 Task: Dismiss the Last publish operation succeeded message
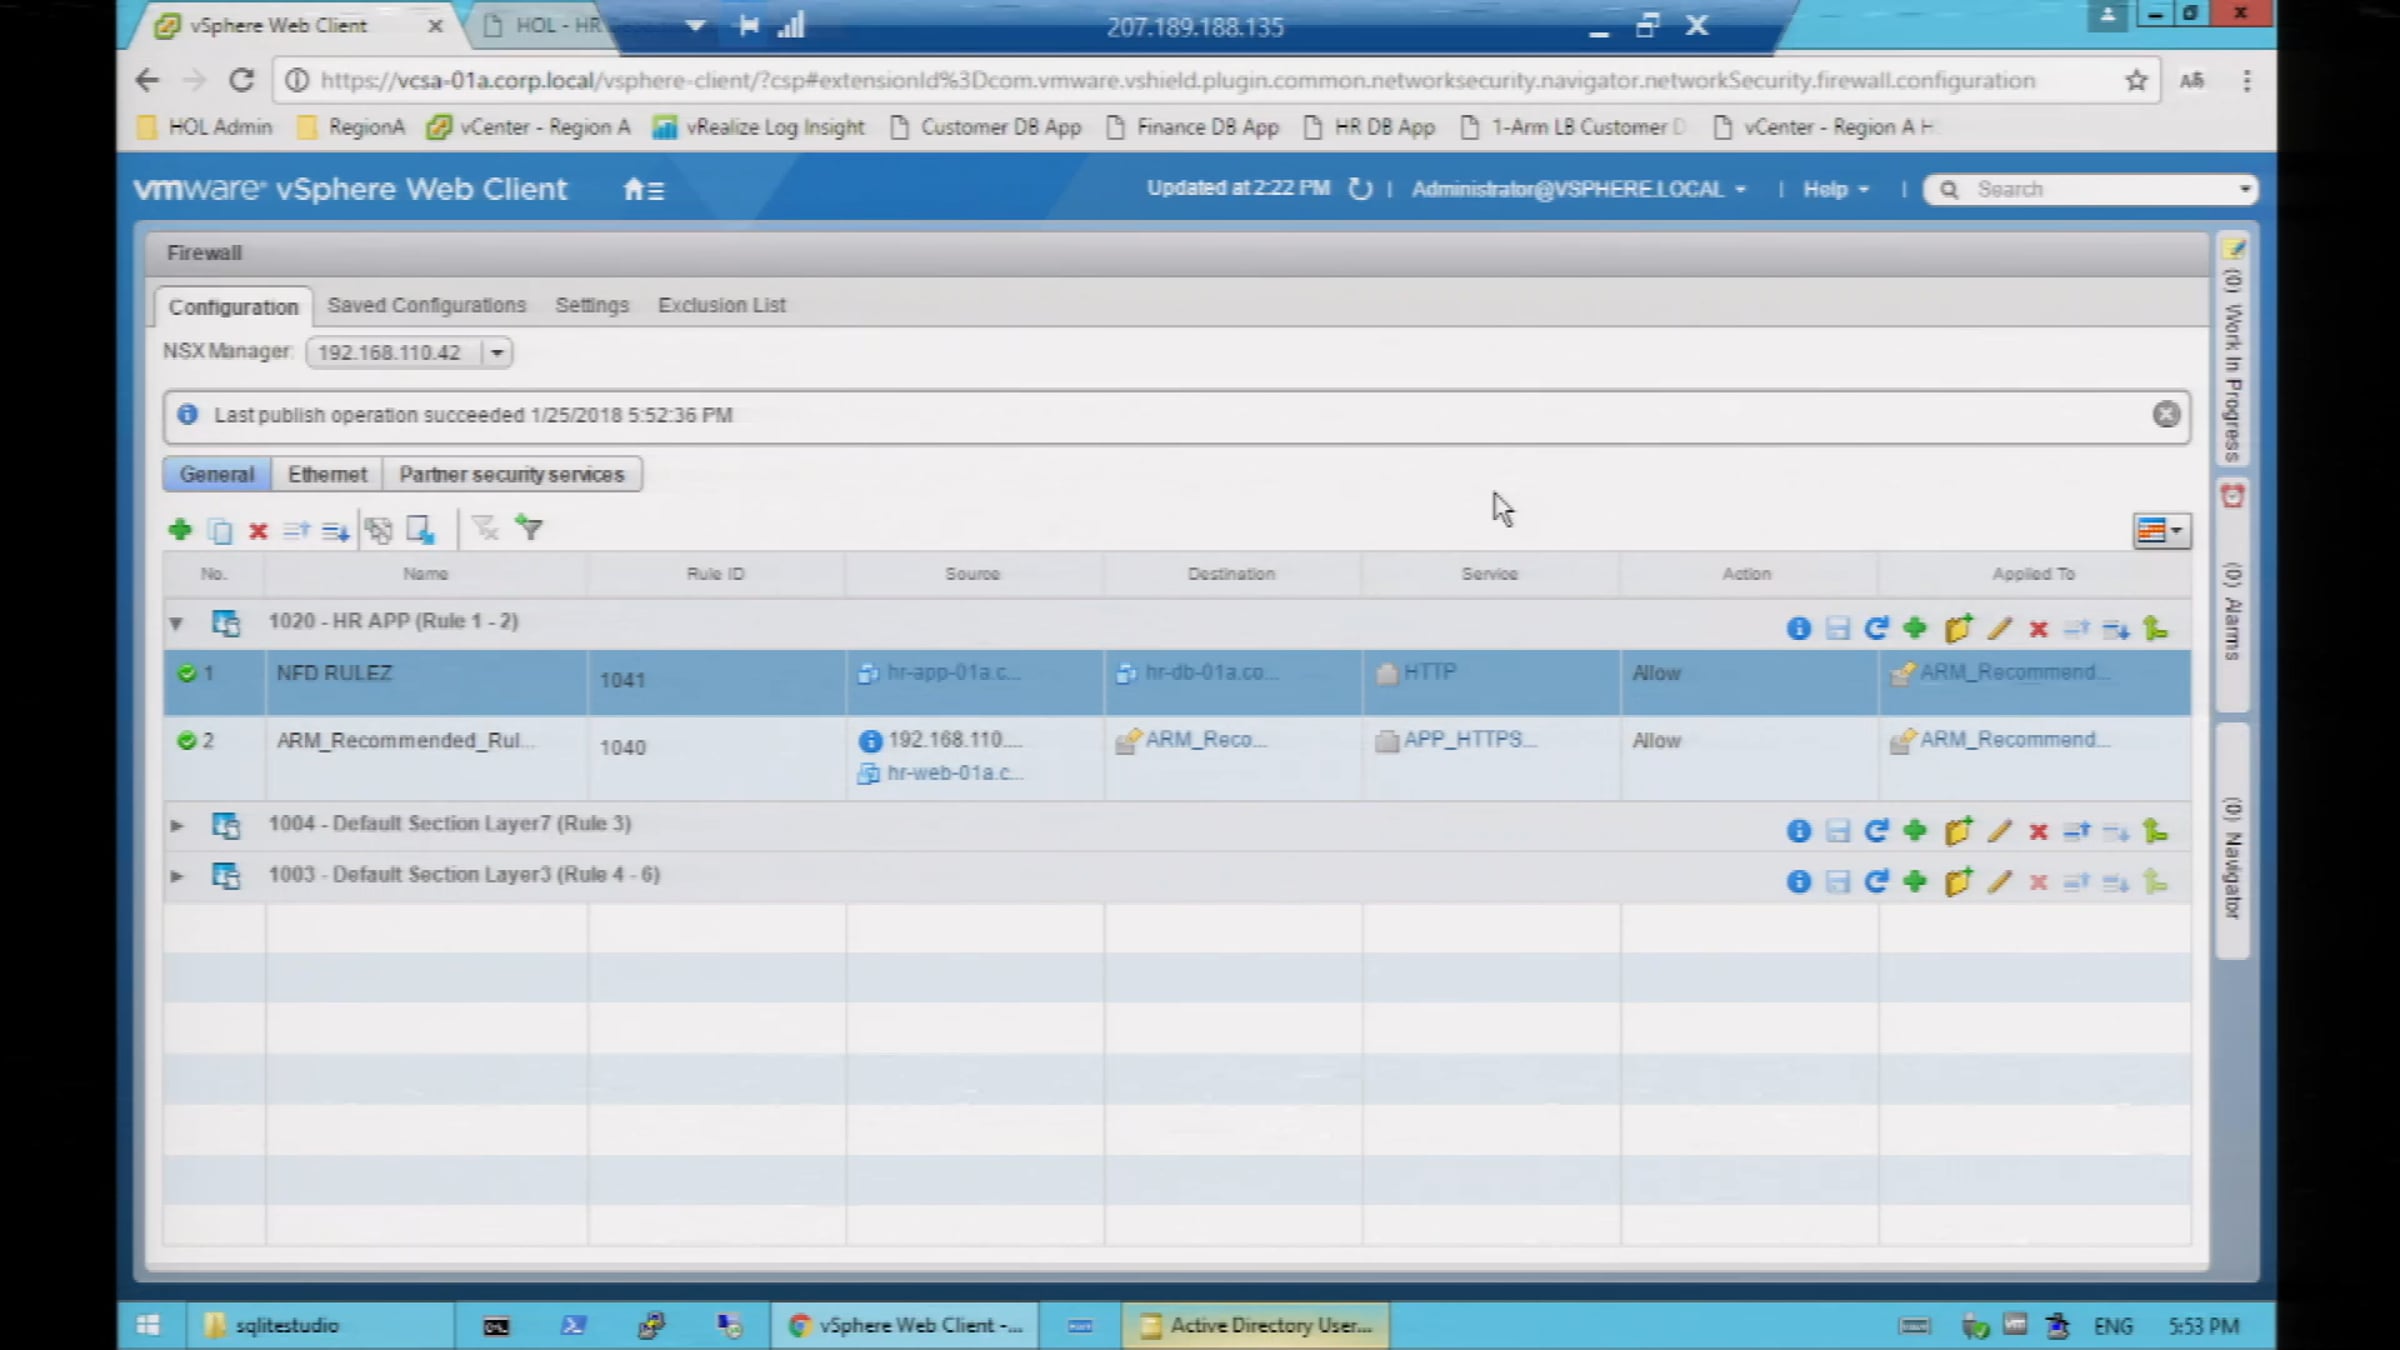click(2166, 415)
